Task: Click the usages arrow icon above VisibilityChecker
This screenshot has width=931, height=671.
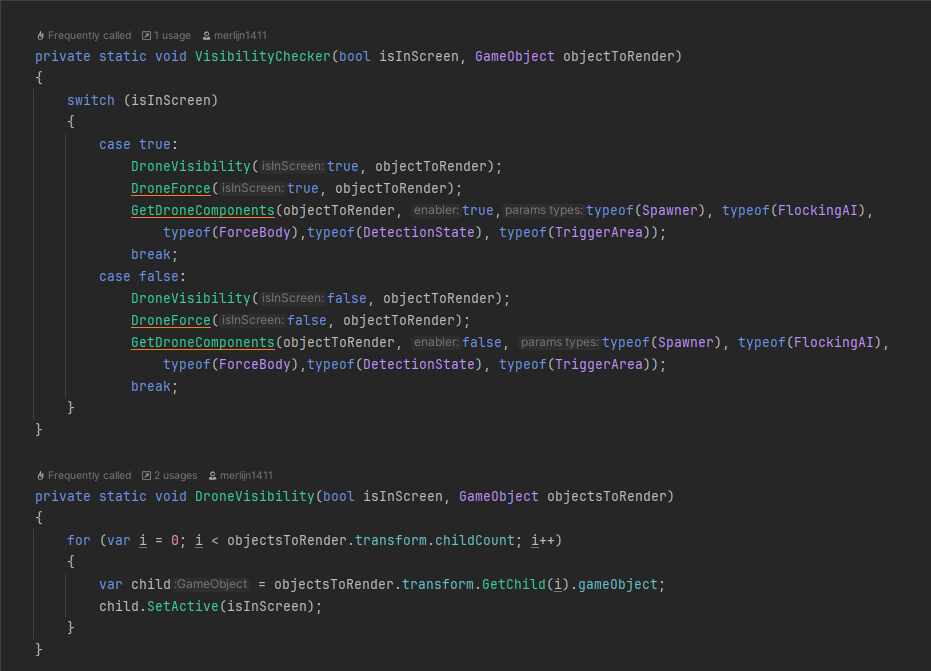Action: tap(147, 34)
